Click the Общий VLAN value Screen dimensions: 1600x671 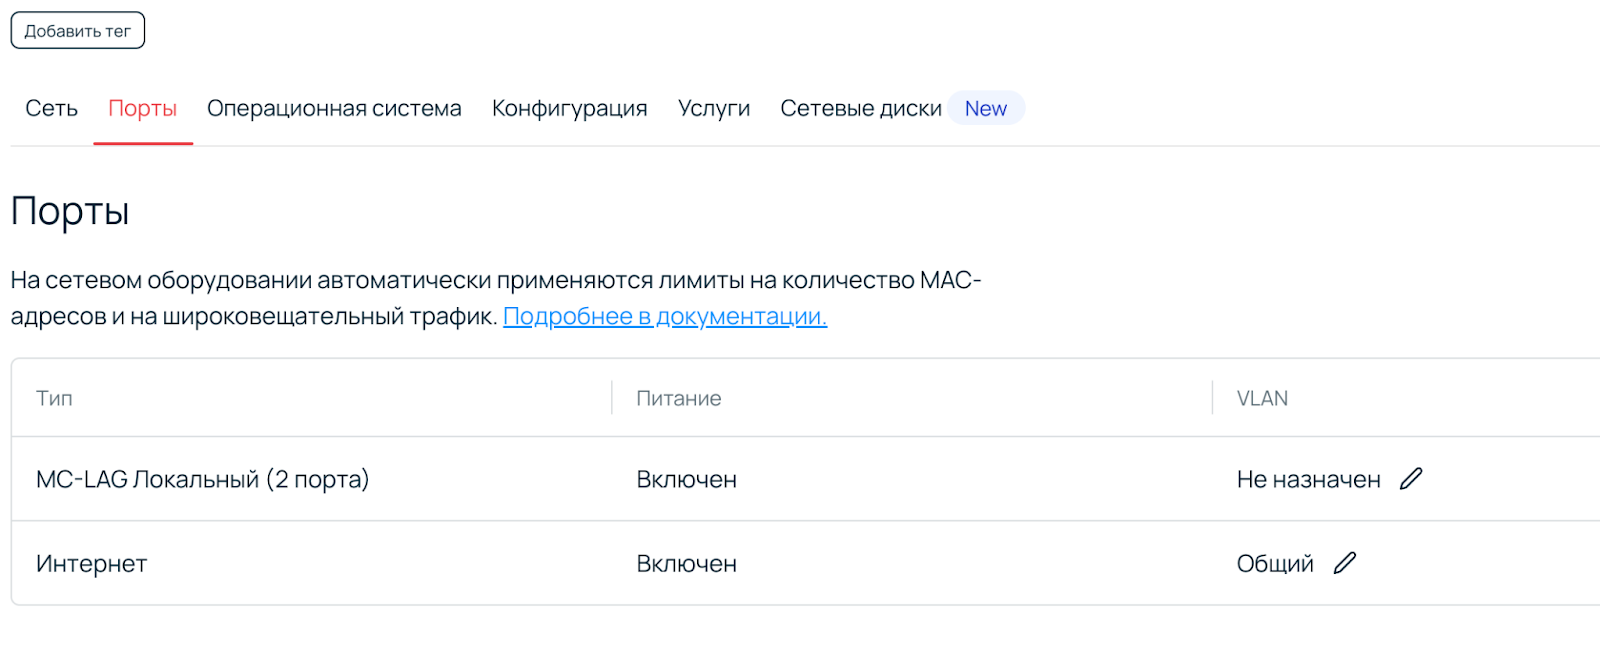click(x=1275, y=563)
